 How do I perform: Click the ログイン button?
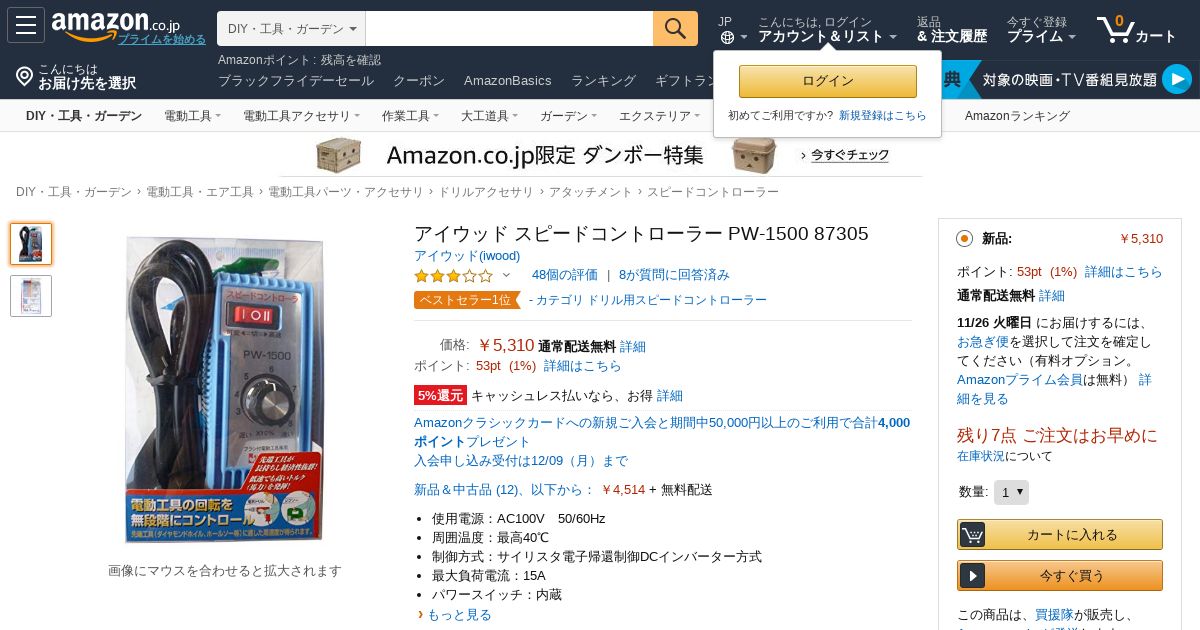828,81
